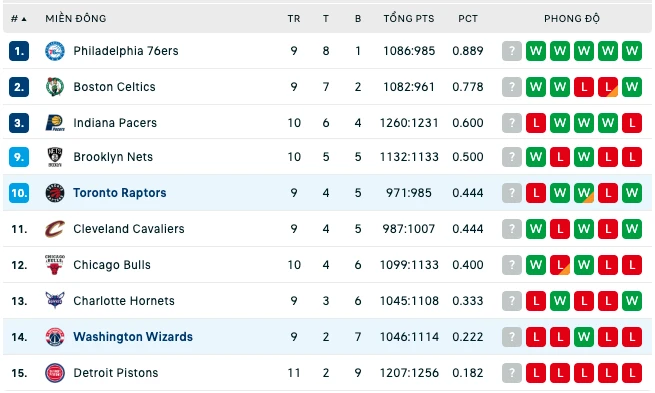Click the Chicago Bulls team logo
Viewport: 655px width, 393px height.
click(55, 265)
